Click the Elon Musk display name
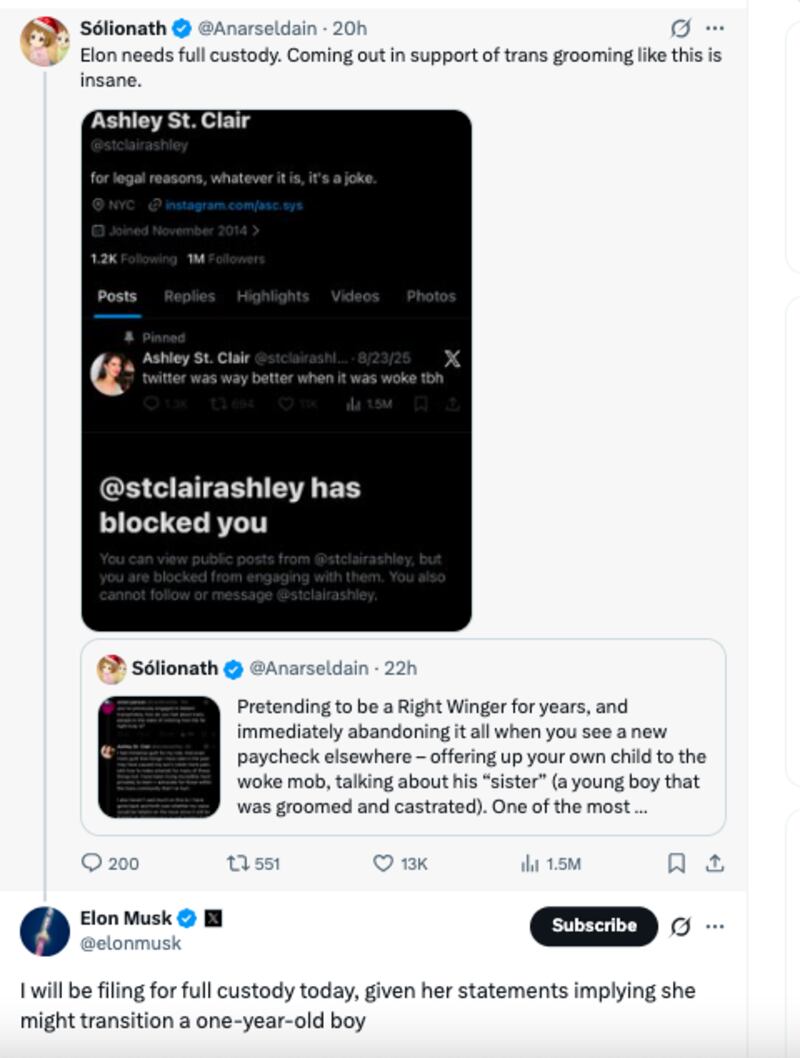Screen dimensions: 800x1058 click(125, 918)
